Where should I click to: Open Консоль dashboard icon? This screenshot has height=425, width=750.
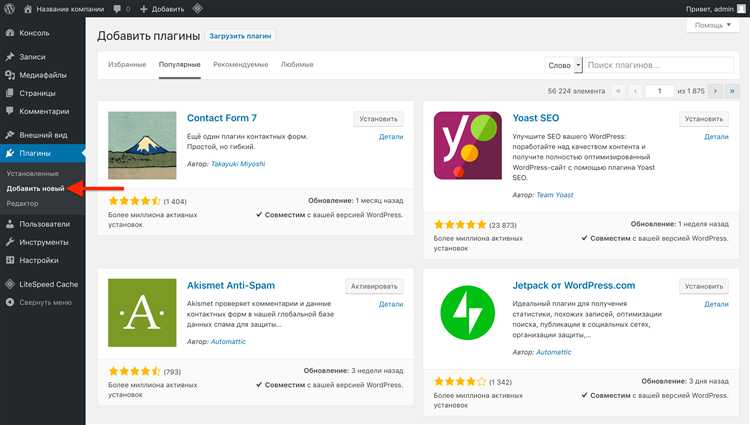click(10, 33)
